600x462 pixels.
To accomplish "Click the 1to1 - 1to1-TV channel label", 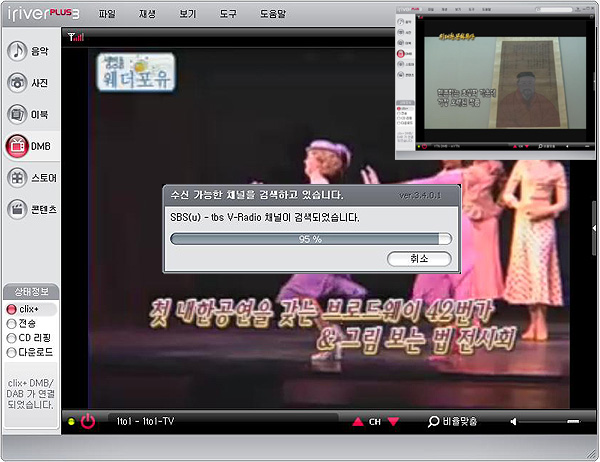I will (145, 421).
